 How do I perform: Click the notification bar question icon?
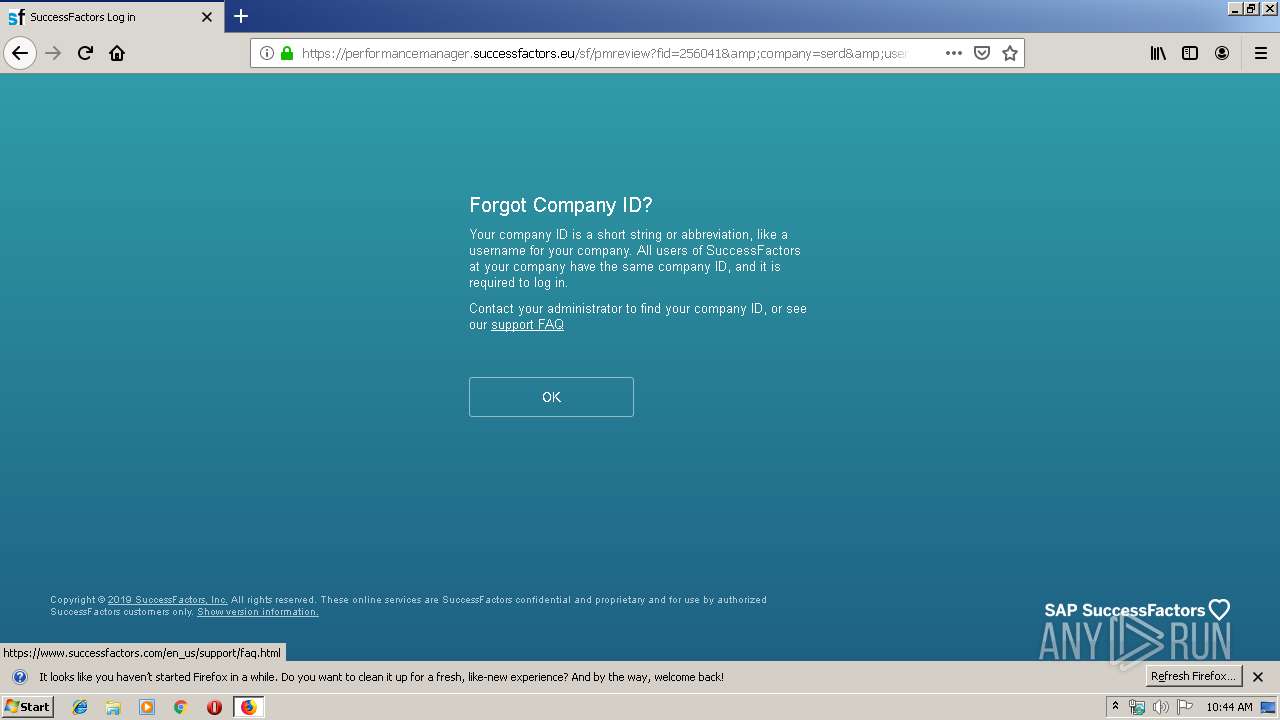click(19, 677)
